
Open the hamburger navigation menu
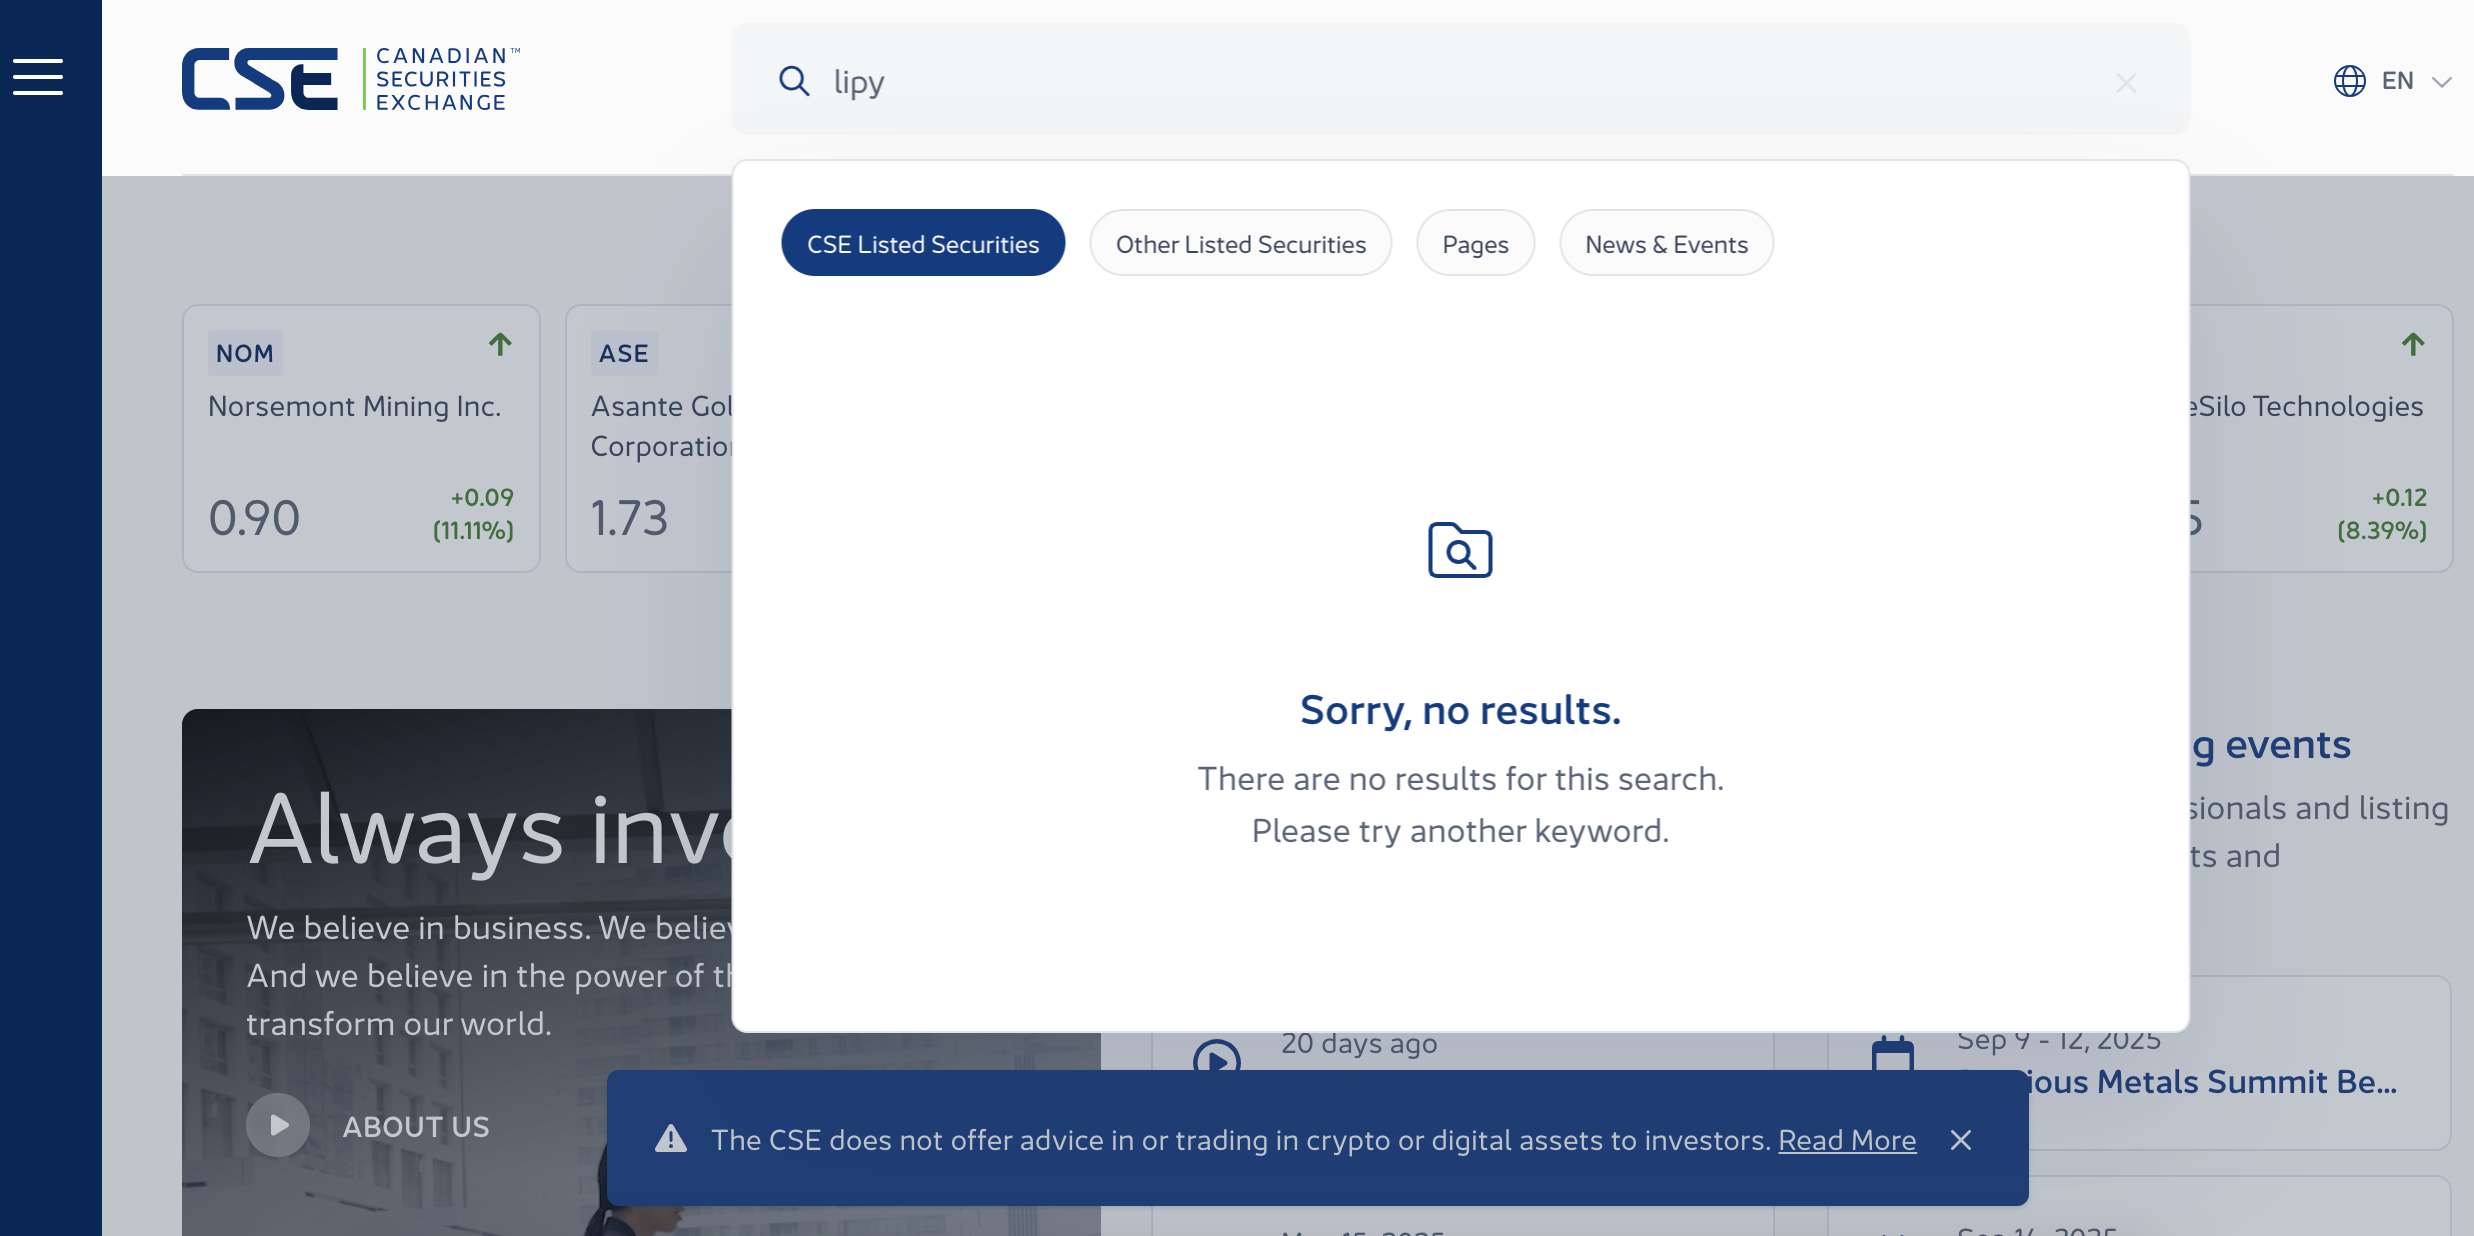coord(38,77)
